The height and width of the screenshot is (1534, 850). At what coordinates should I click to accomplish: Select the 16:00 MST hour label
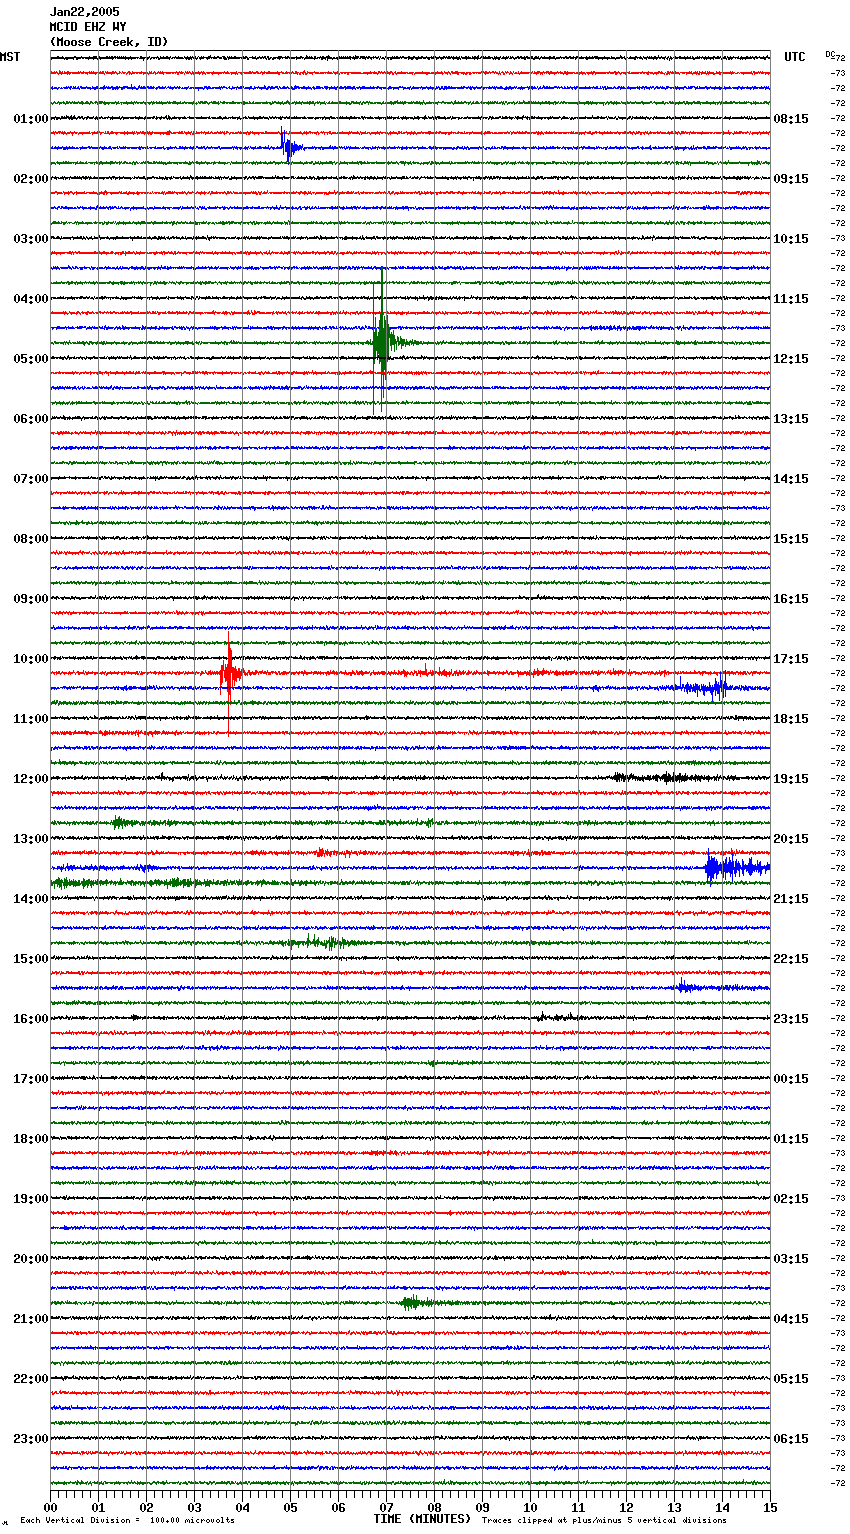30,1019
